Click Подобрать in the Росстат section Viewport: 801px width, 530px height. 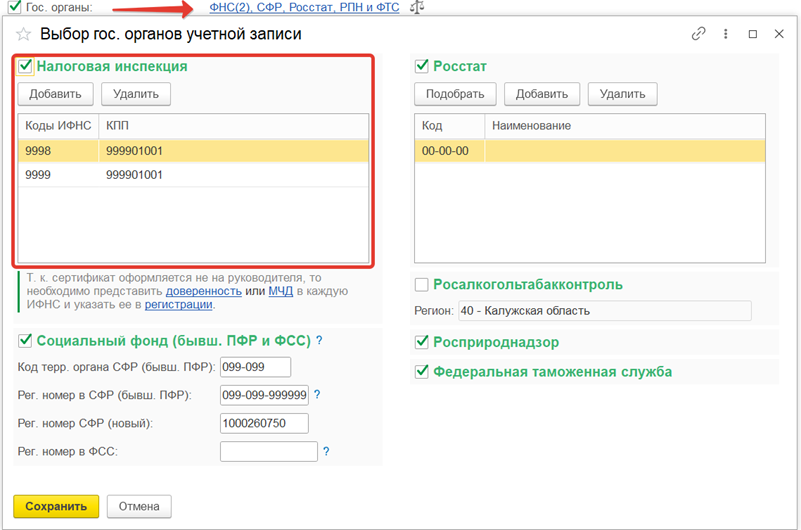click(x=455, y=94)
